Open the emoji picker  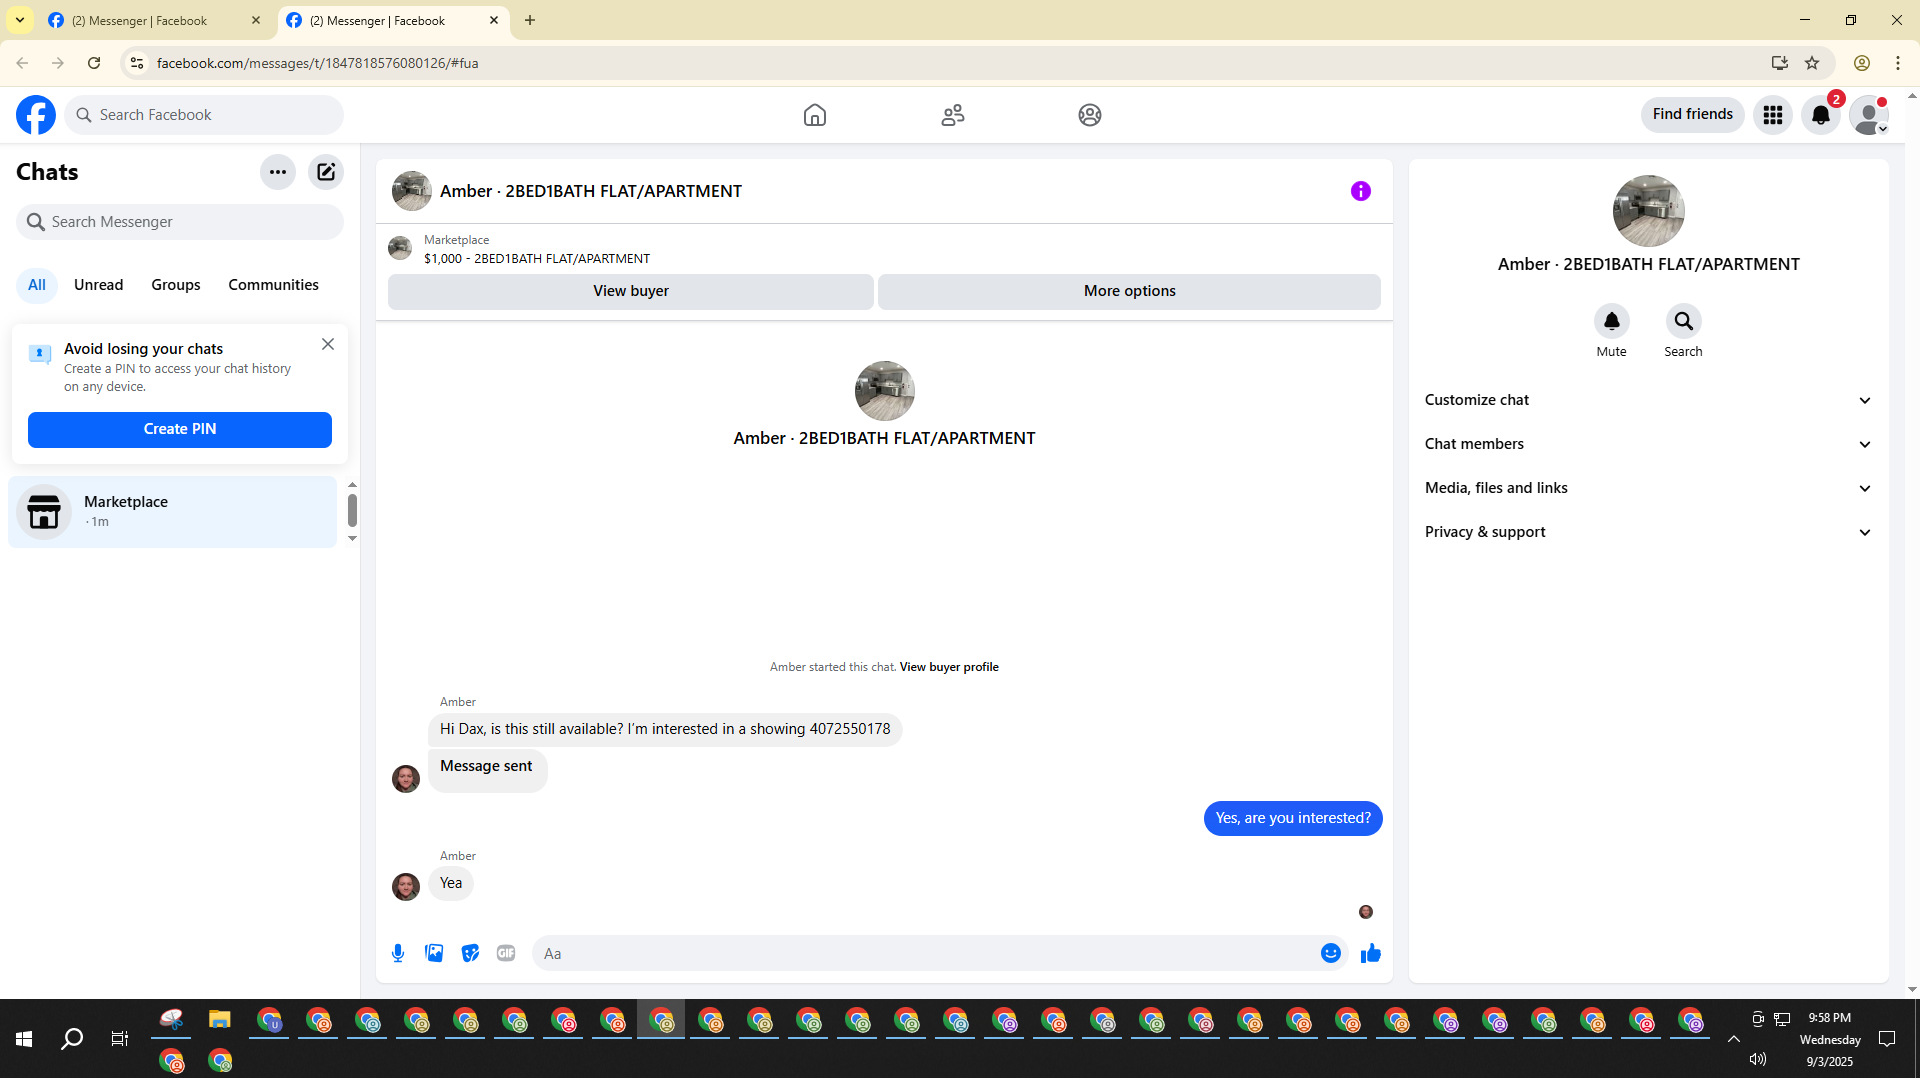1331,953
